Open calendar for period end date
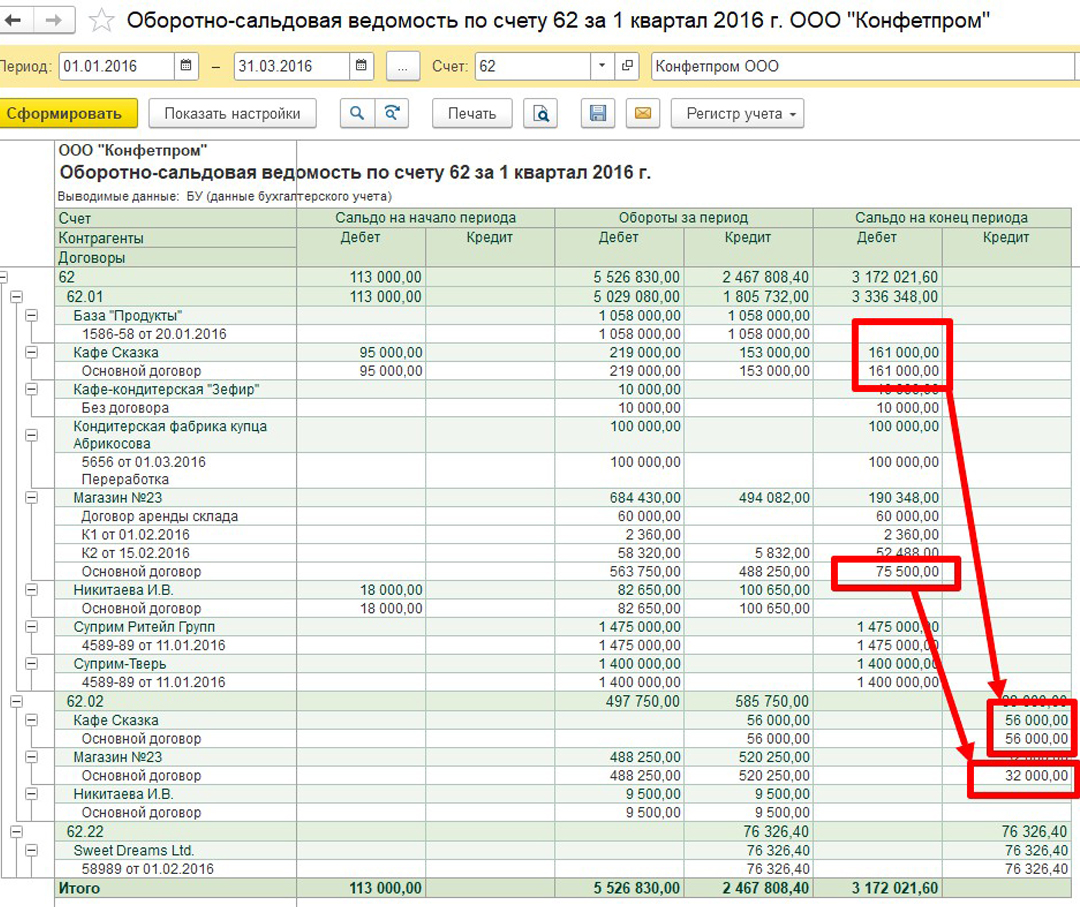 tap(362, 67)
